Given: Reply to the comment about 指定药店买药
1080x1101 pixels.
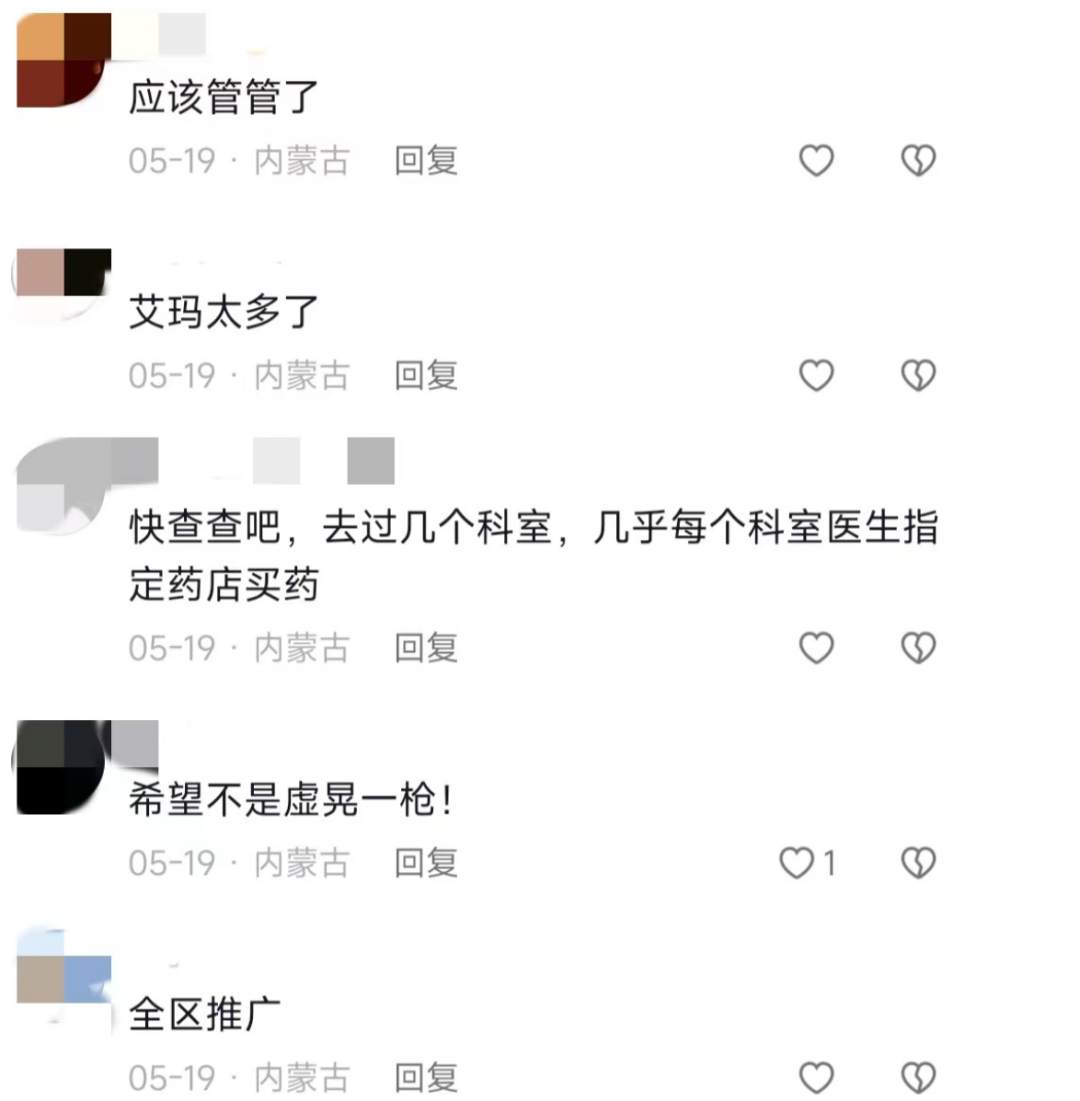Looking at the screenshot, I should point(426,647).
